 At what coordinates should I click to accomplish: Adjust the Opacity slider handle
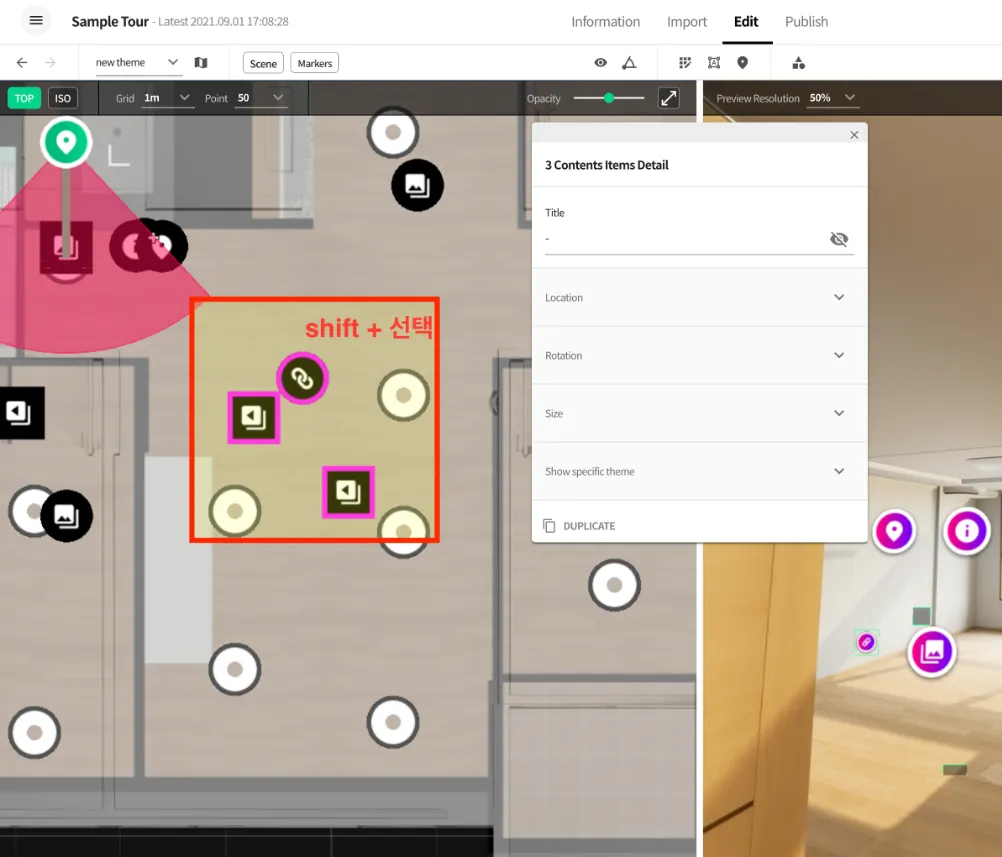pos(609,98)
